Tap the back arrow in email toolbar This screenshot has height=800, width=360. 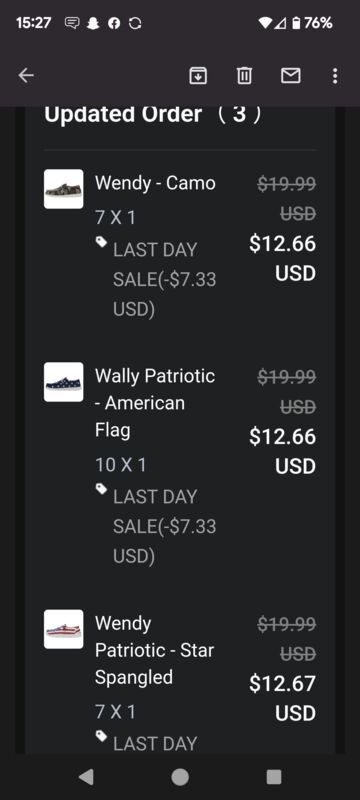26,76
